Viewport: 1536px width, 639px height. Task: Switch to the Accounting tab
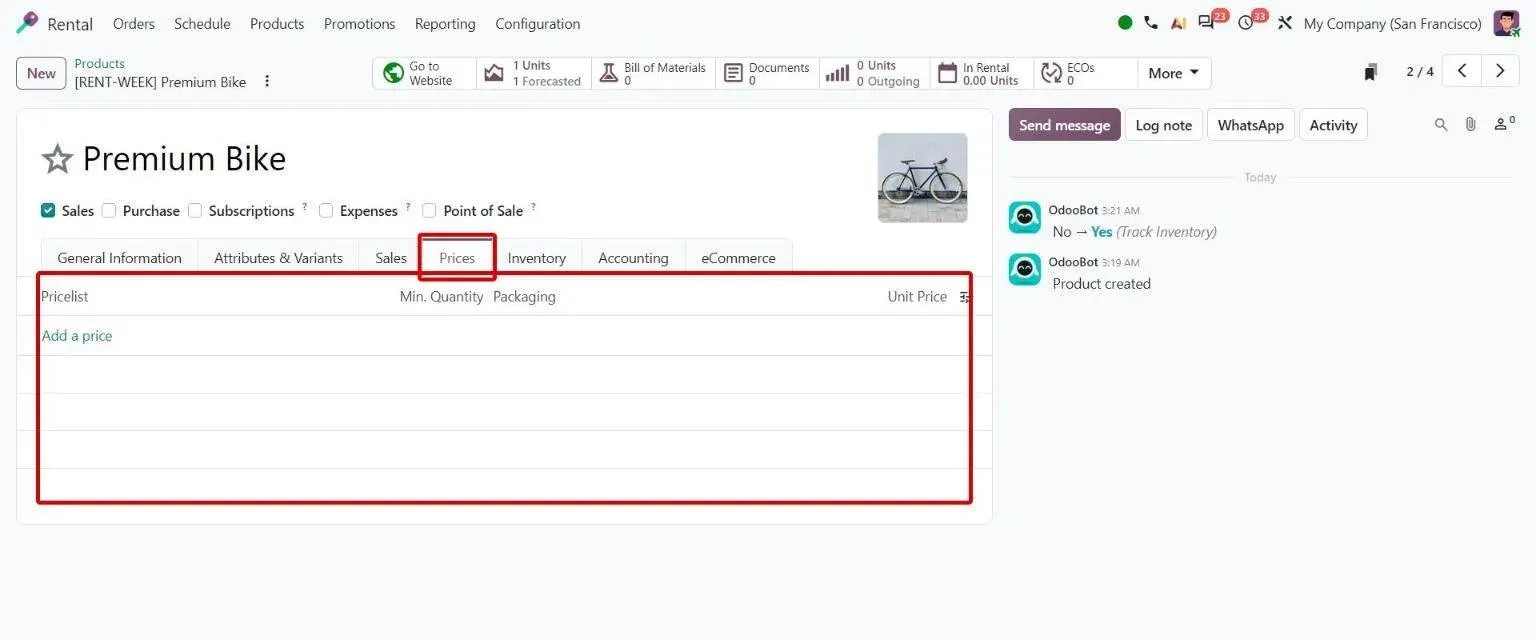point(633,258)
